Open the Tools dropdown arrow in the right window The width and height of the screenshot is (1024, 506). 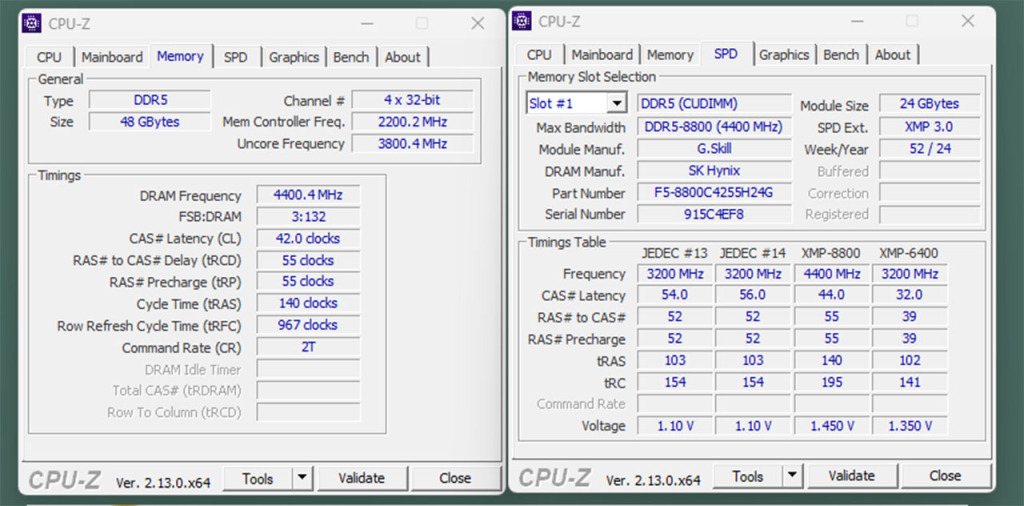coord(792,476)
